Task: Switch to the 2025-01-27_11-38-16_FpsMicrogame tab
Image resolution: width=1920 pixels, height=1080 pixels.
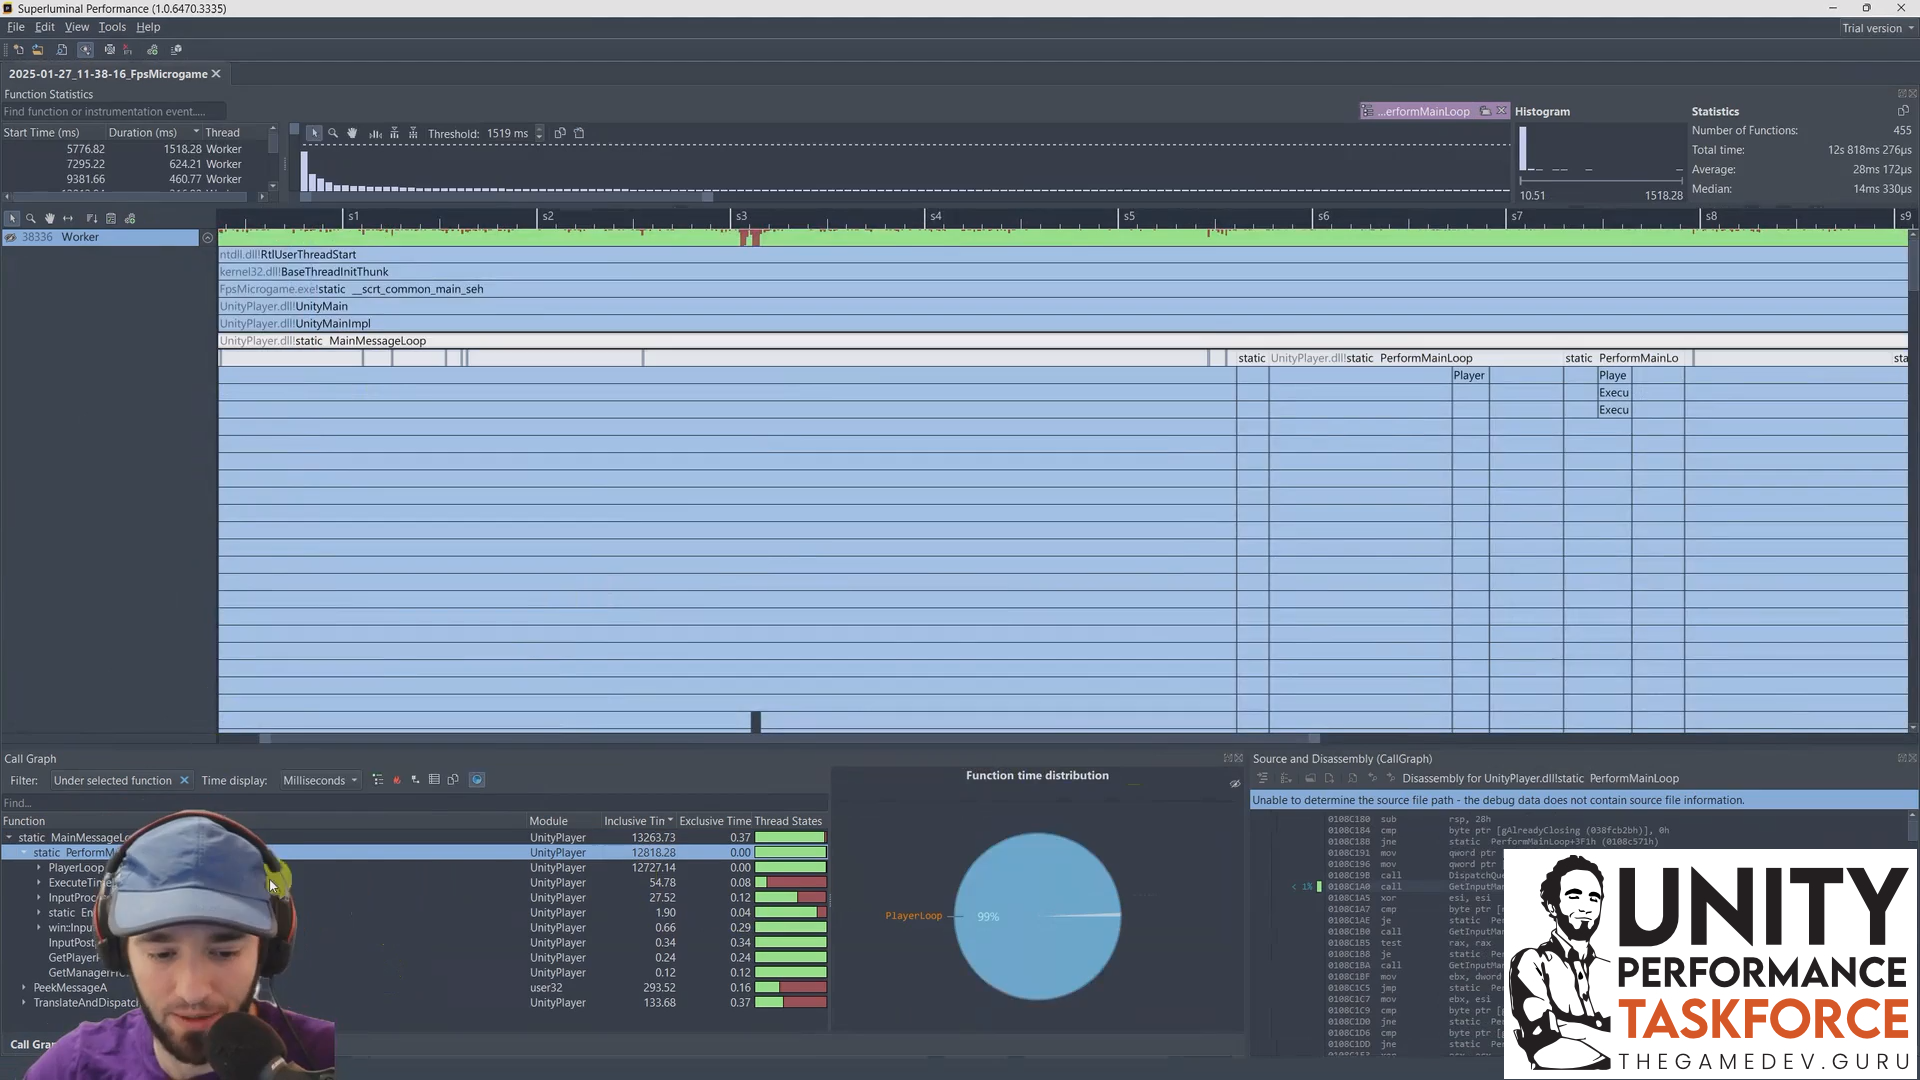Action: click(107, 73)
